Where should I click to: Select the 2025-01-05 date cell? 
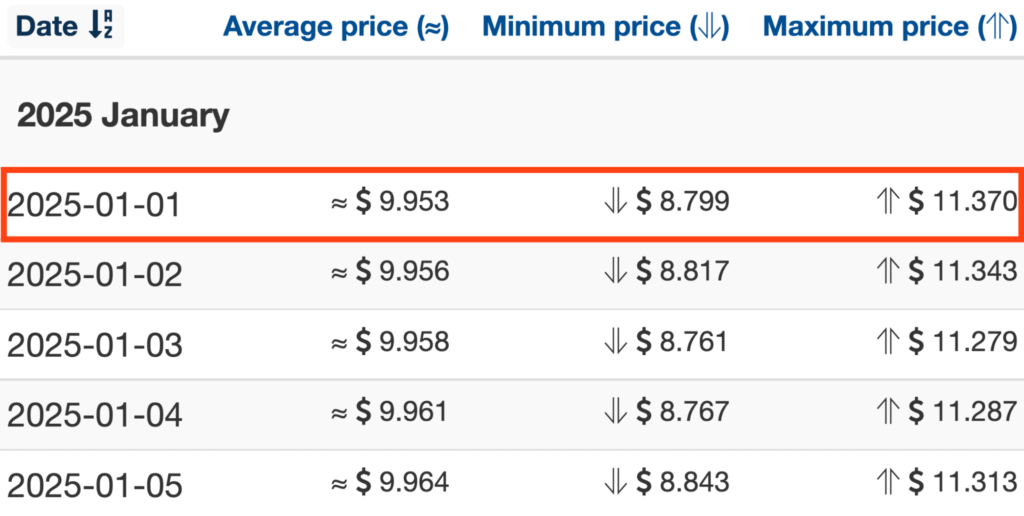[94, 486]
